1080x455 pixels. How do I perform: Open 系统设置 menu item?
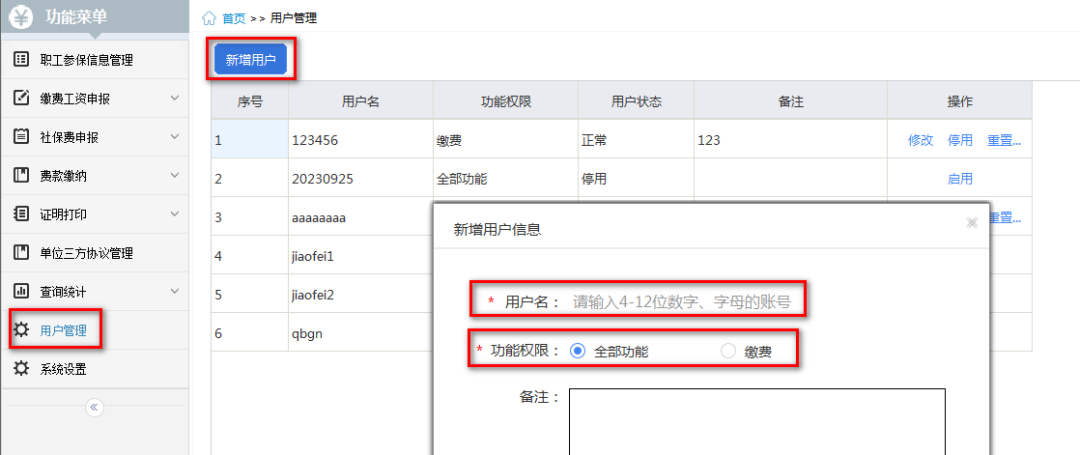click(x=94, y=369)
